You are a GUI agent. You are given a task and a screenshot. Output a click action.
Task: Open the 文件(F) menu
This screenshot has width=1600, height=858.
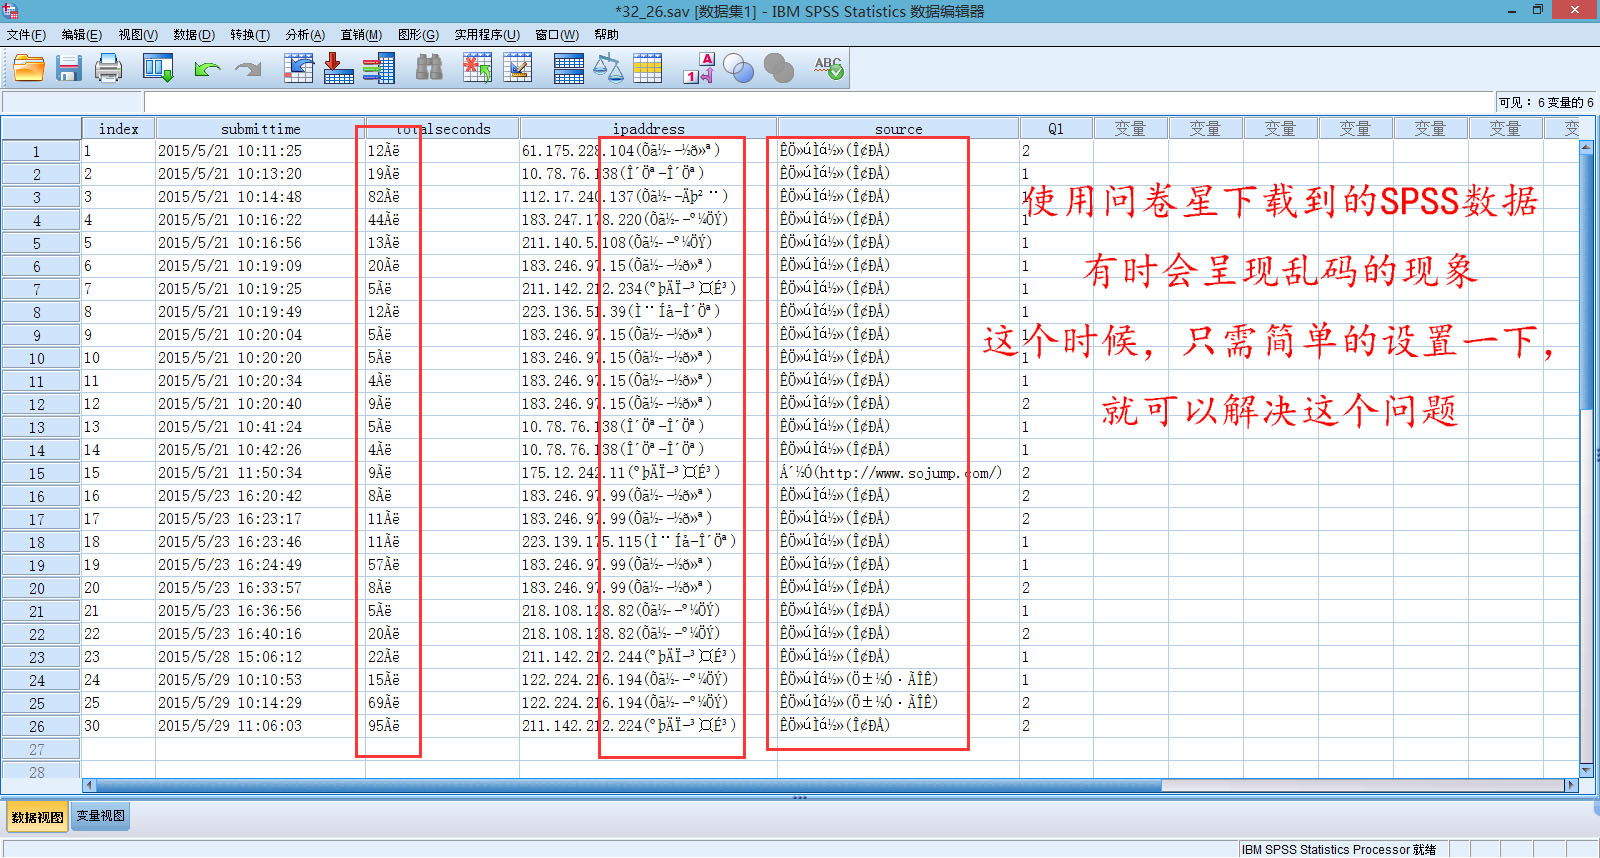coord(26,35)
